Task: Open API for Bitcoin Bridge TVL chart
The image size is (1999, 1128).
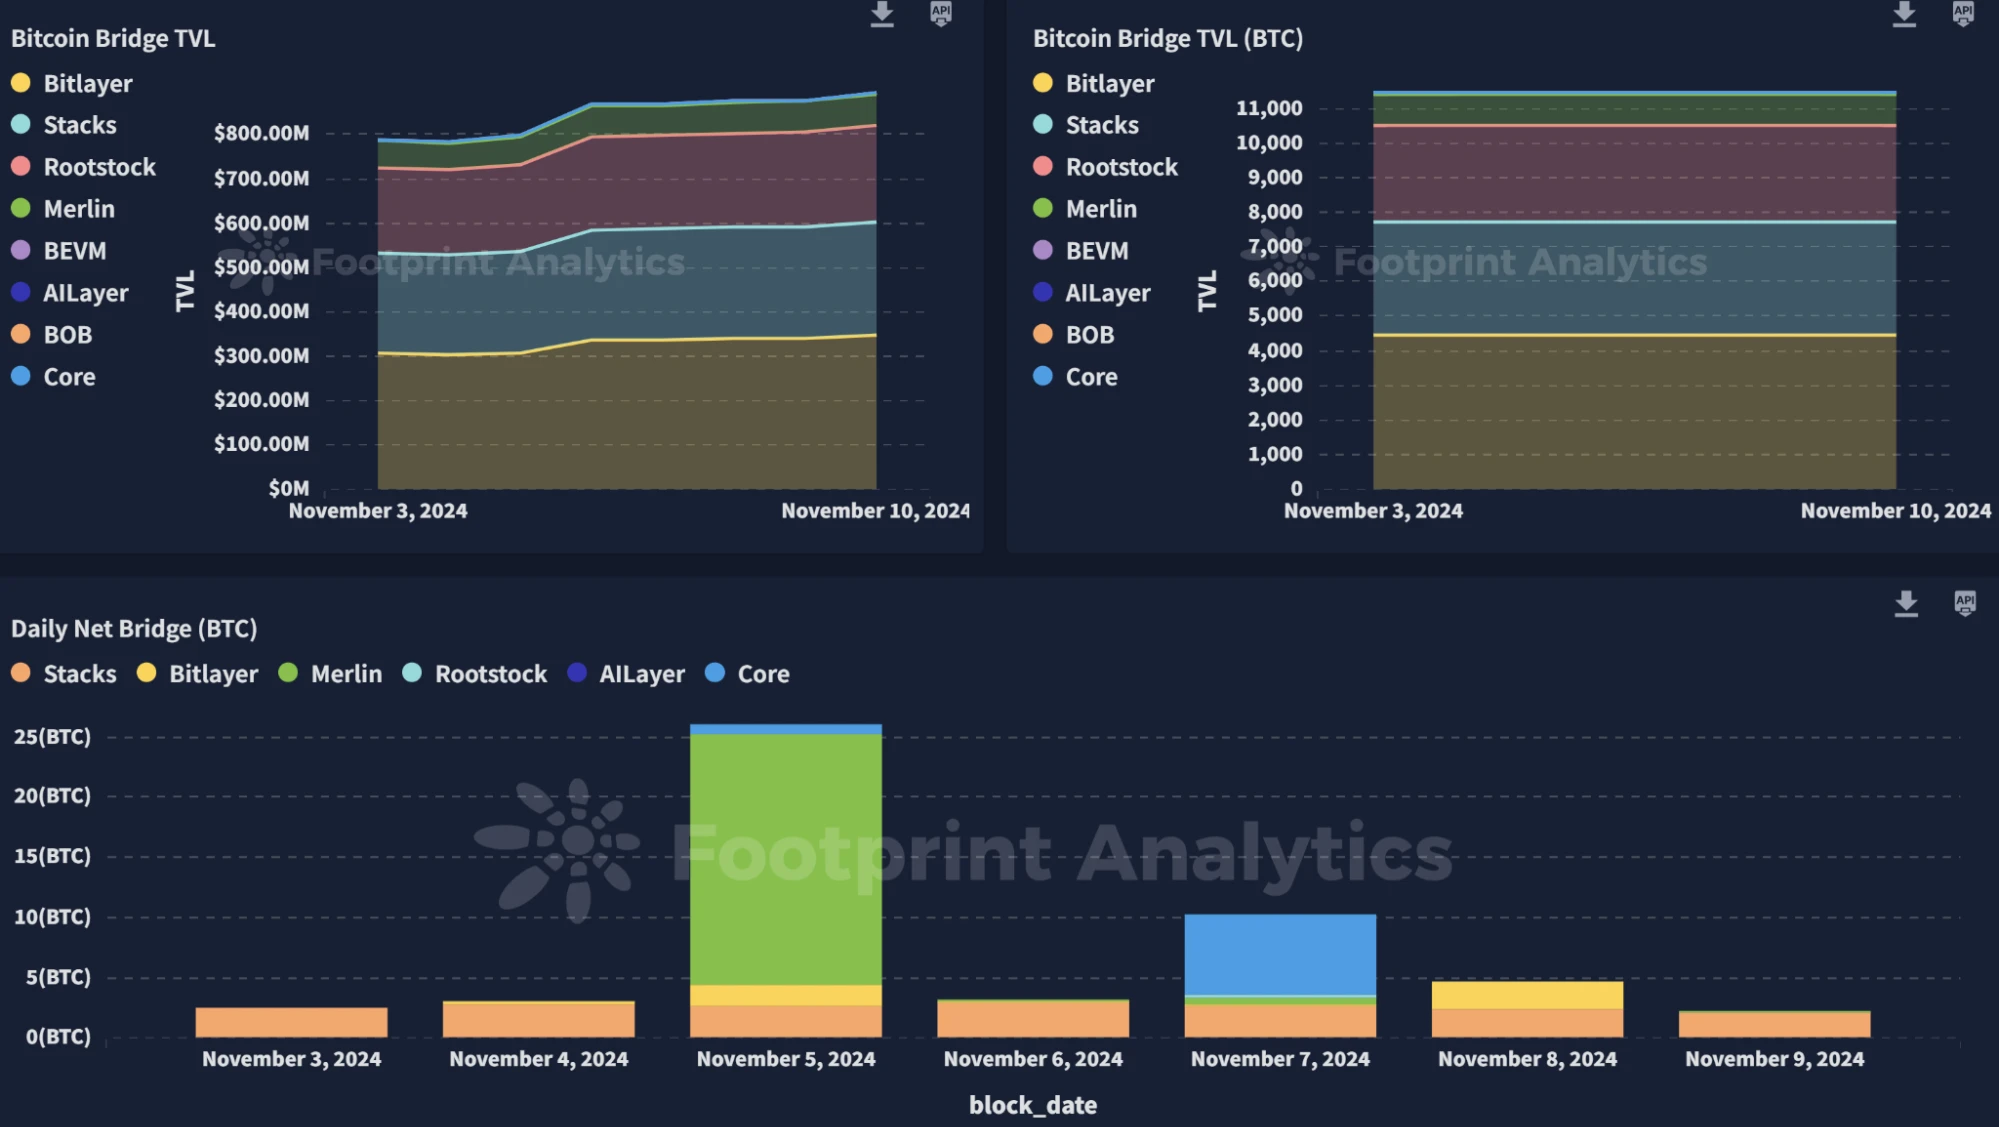Action: (x=940, y=13)
